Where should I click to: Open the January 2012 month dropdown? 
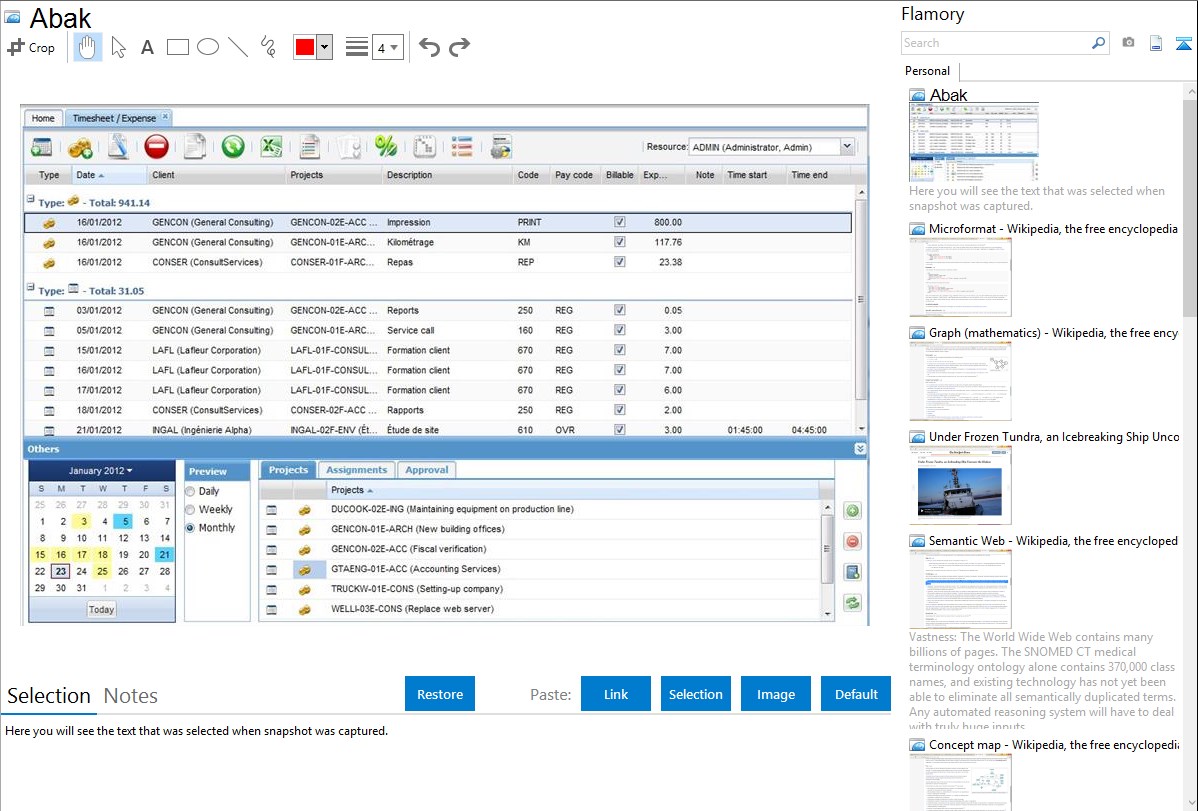[101, 471]
